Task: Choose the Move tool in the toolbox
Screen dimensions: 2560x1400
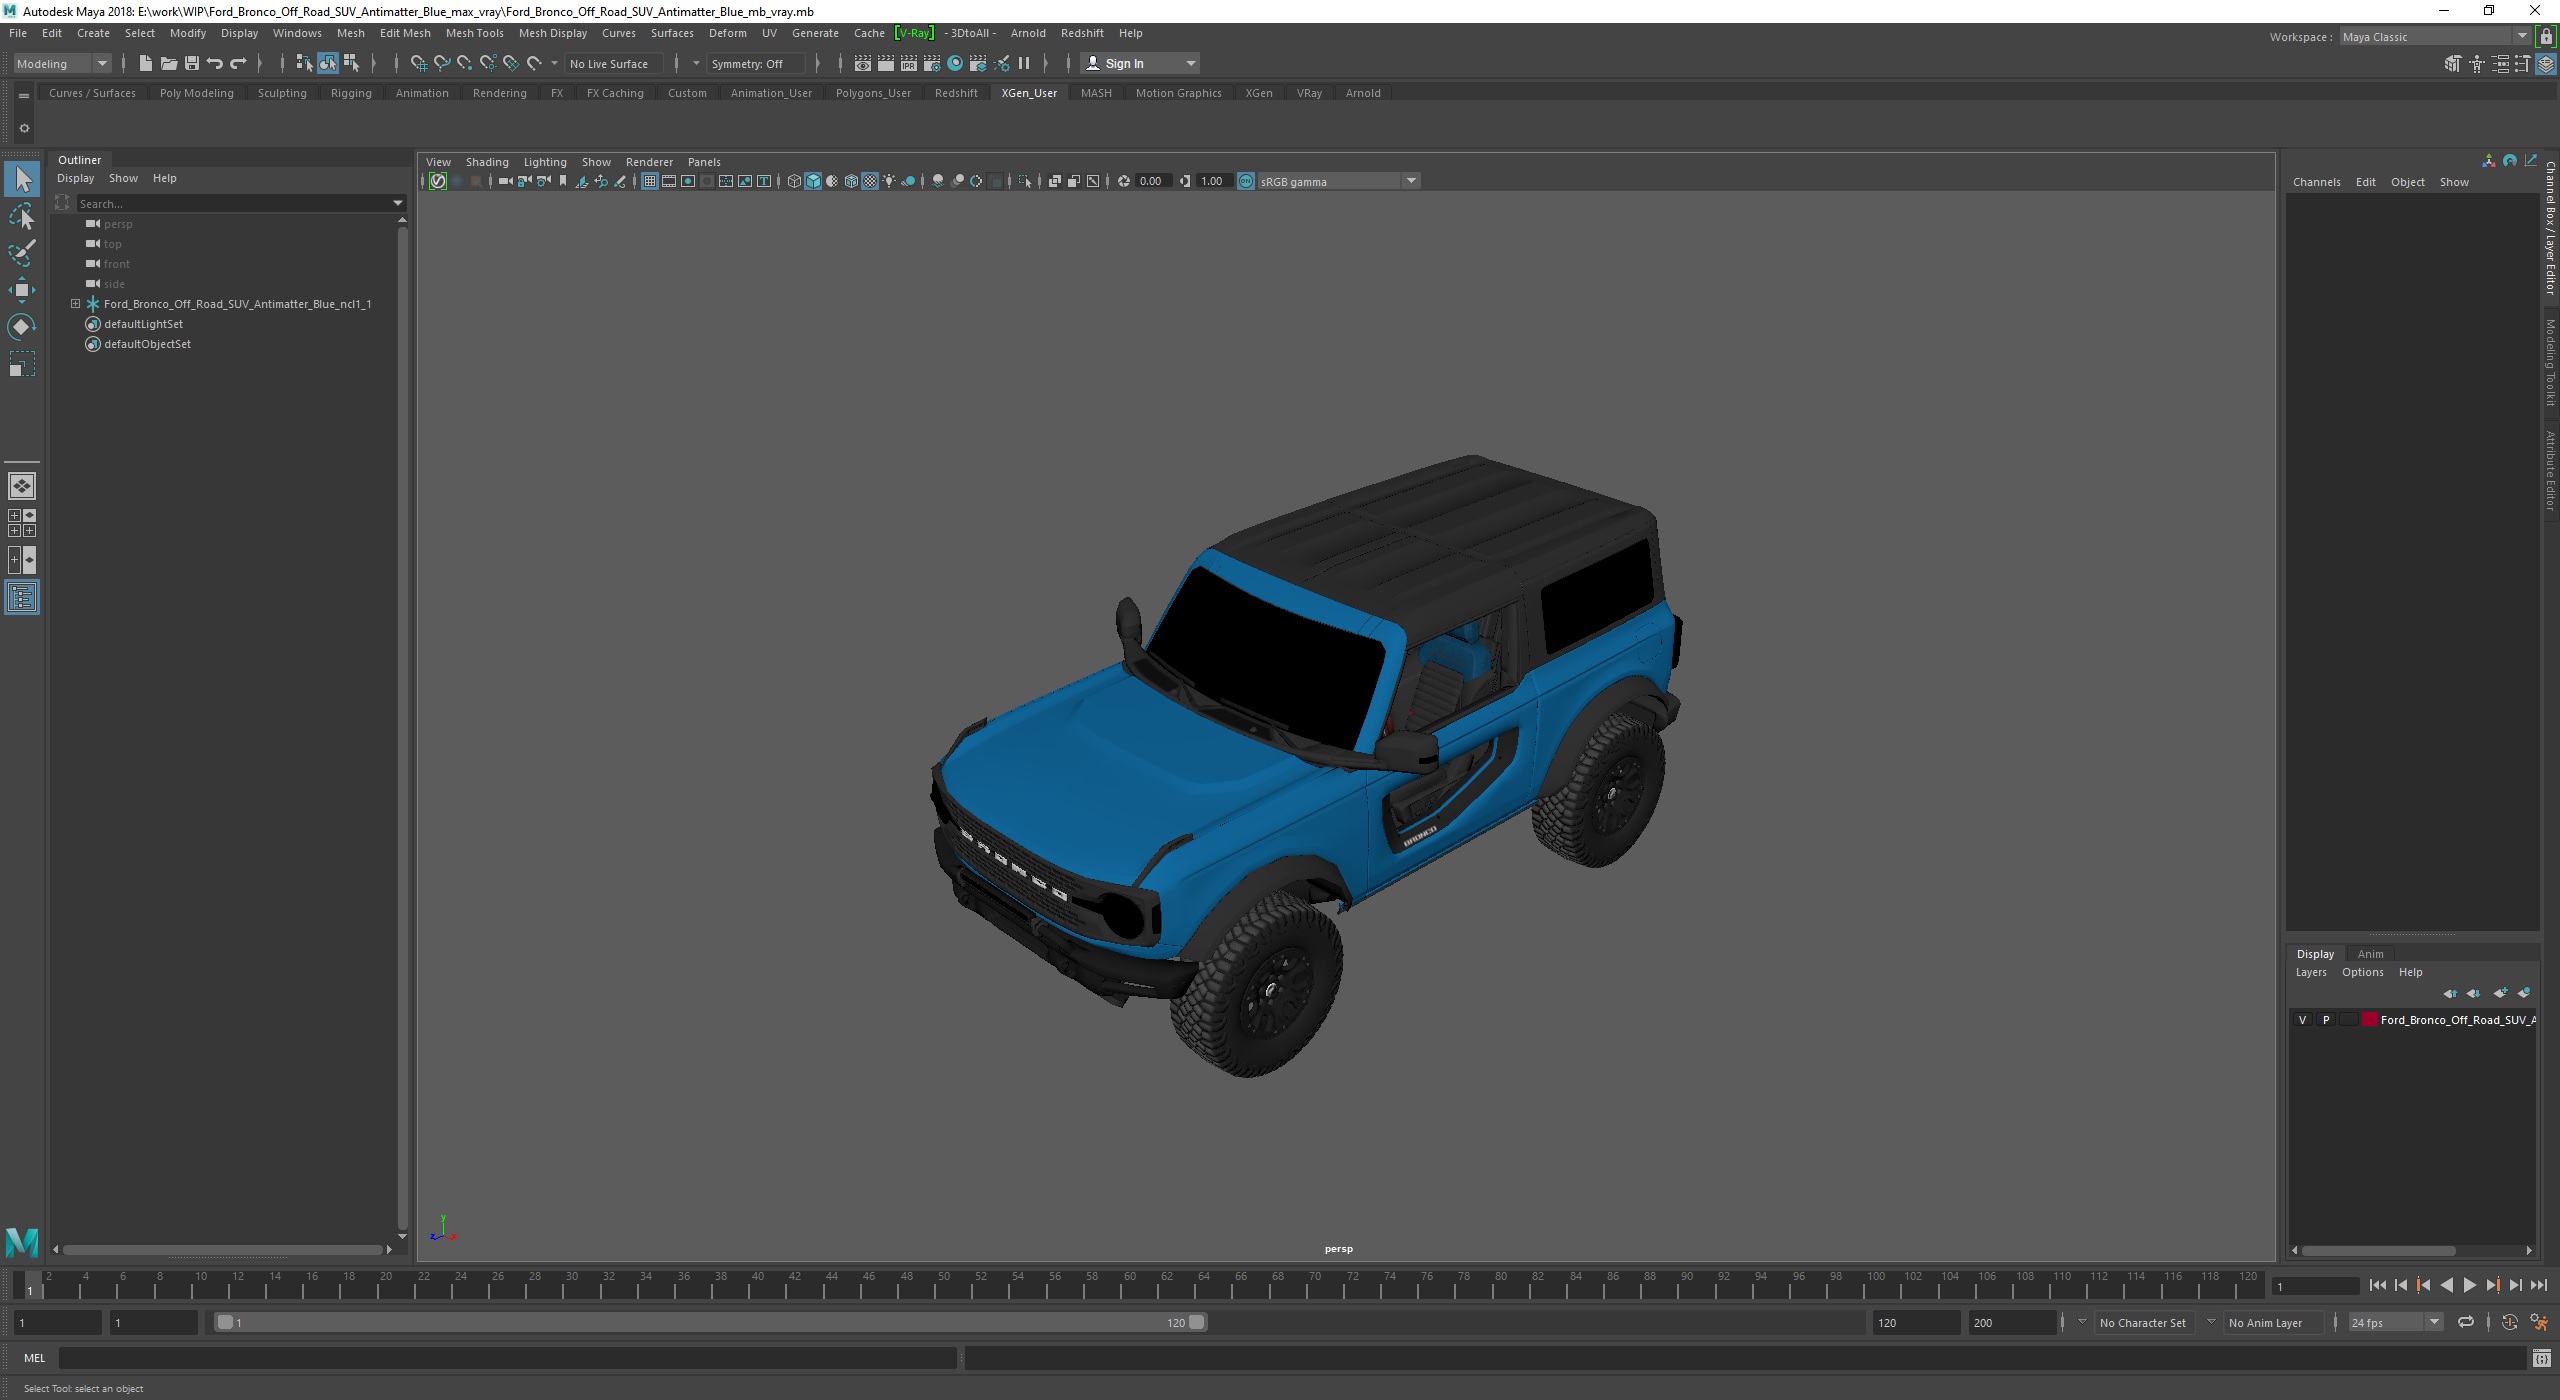Action: (22, 290)
